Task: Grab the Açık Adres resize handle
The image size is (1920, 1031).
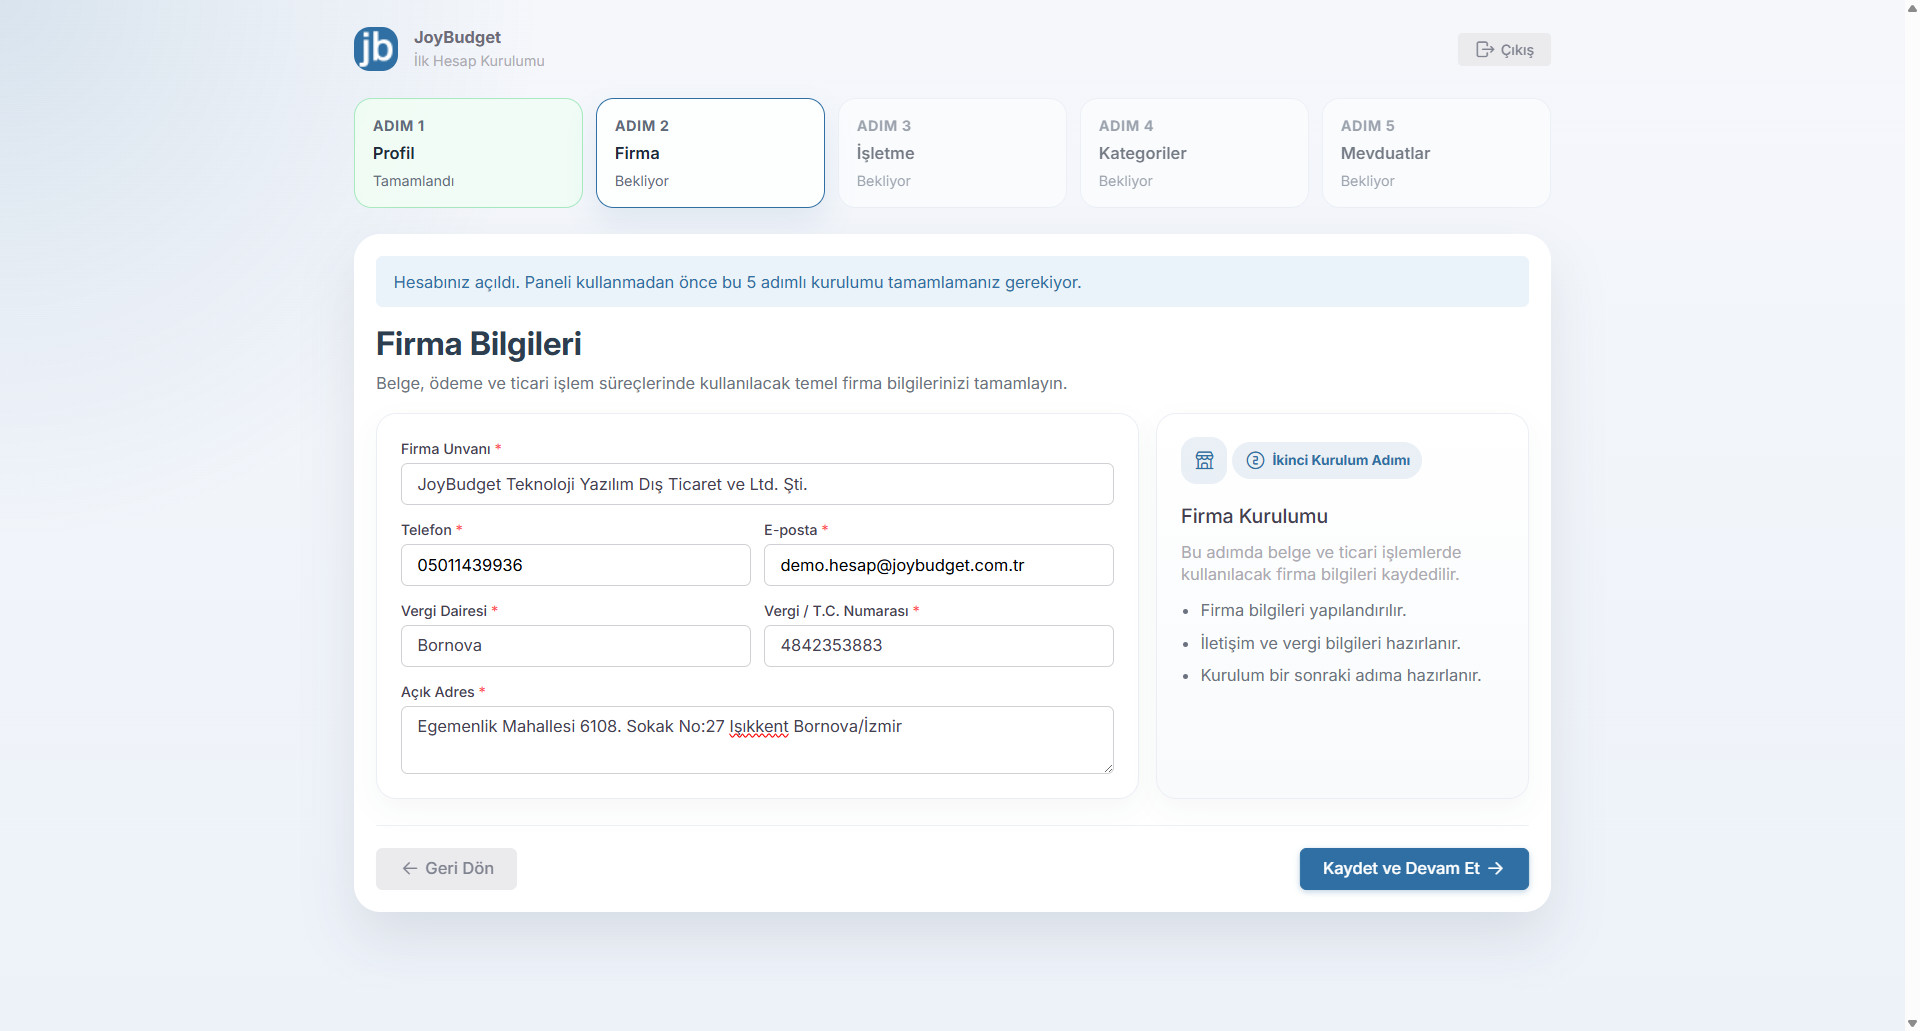Action: pos(1108,768)
